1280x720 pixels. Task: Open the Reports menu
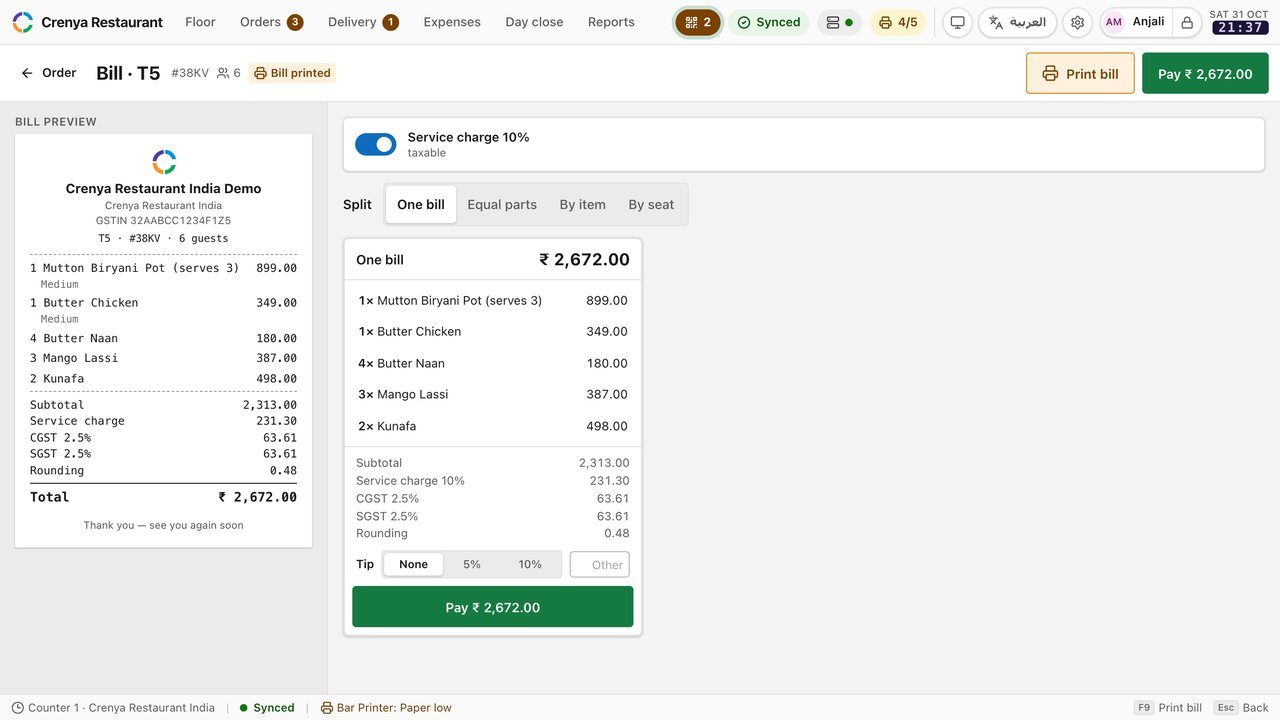(x=611, y=22)
